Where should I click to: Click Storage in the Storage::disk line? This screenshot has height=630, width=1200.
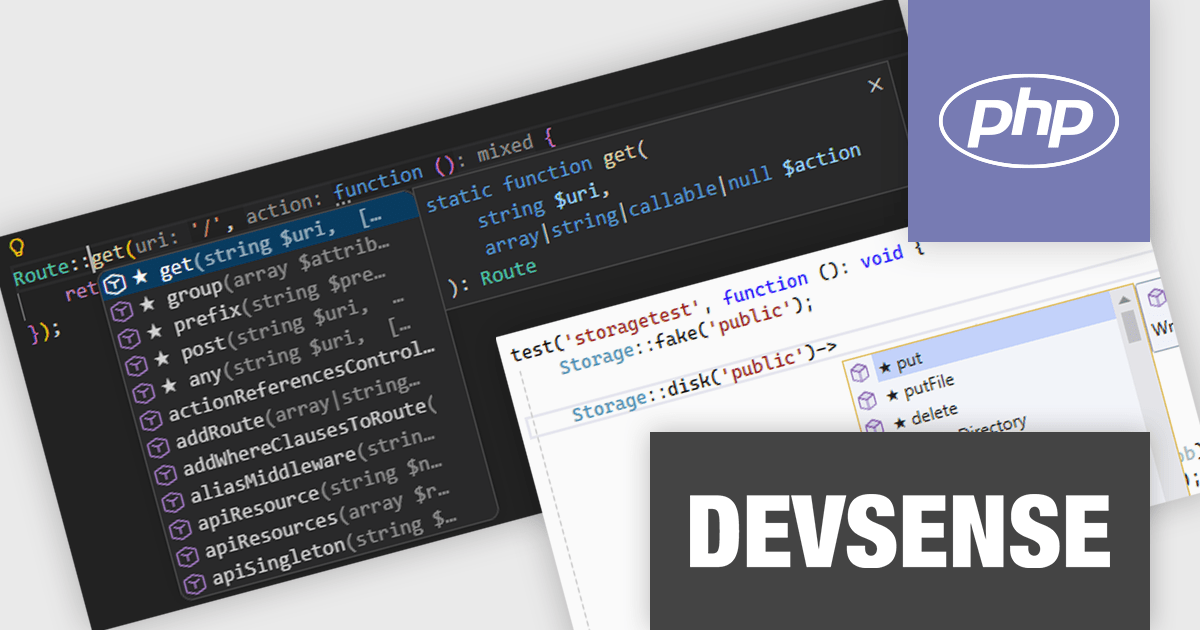click(609, 407)
